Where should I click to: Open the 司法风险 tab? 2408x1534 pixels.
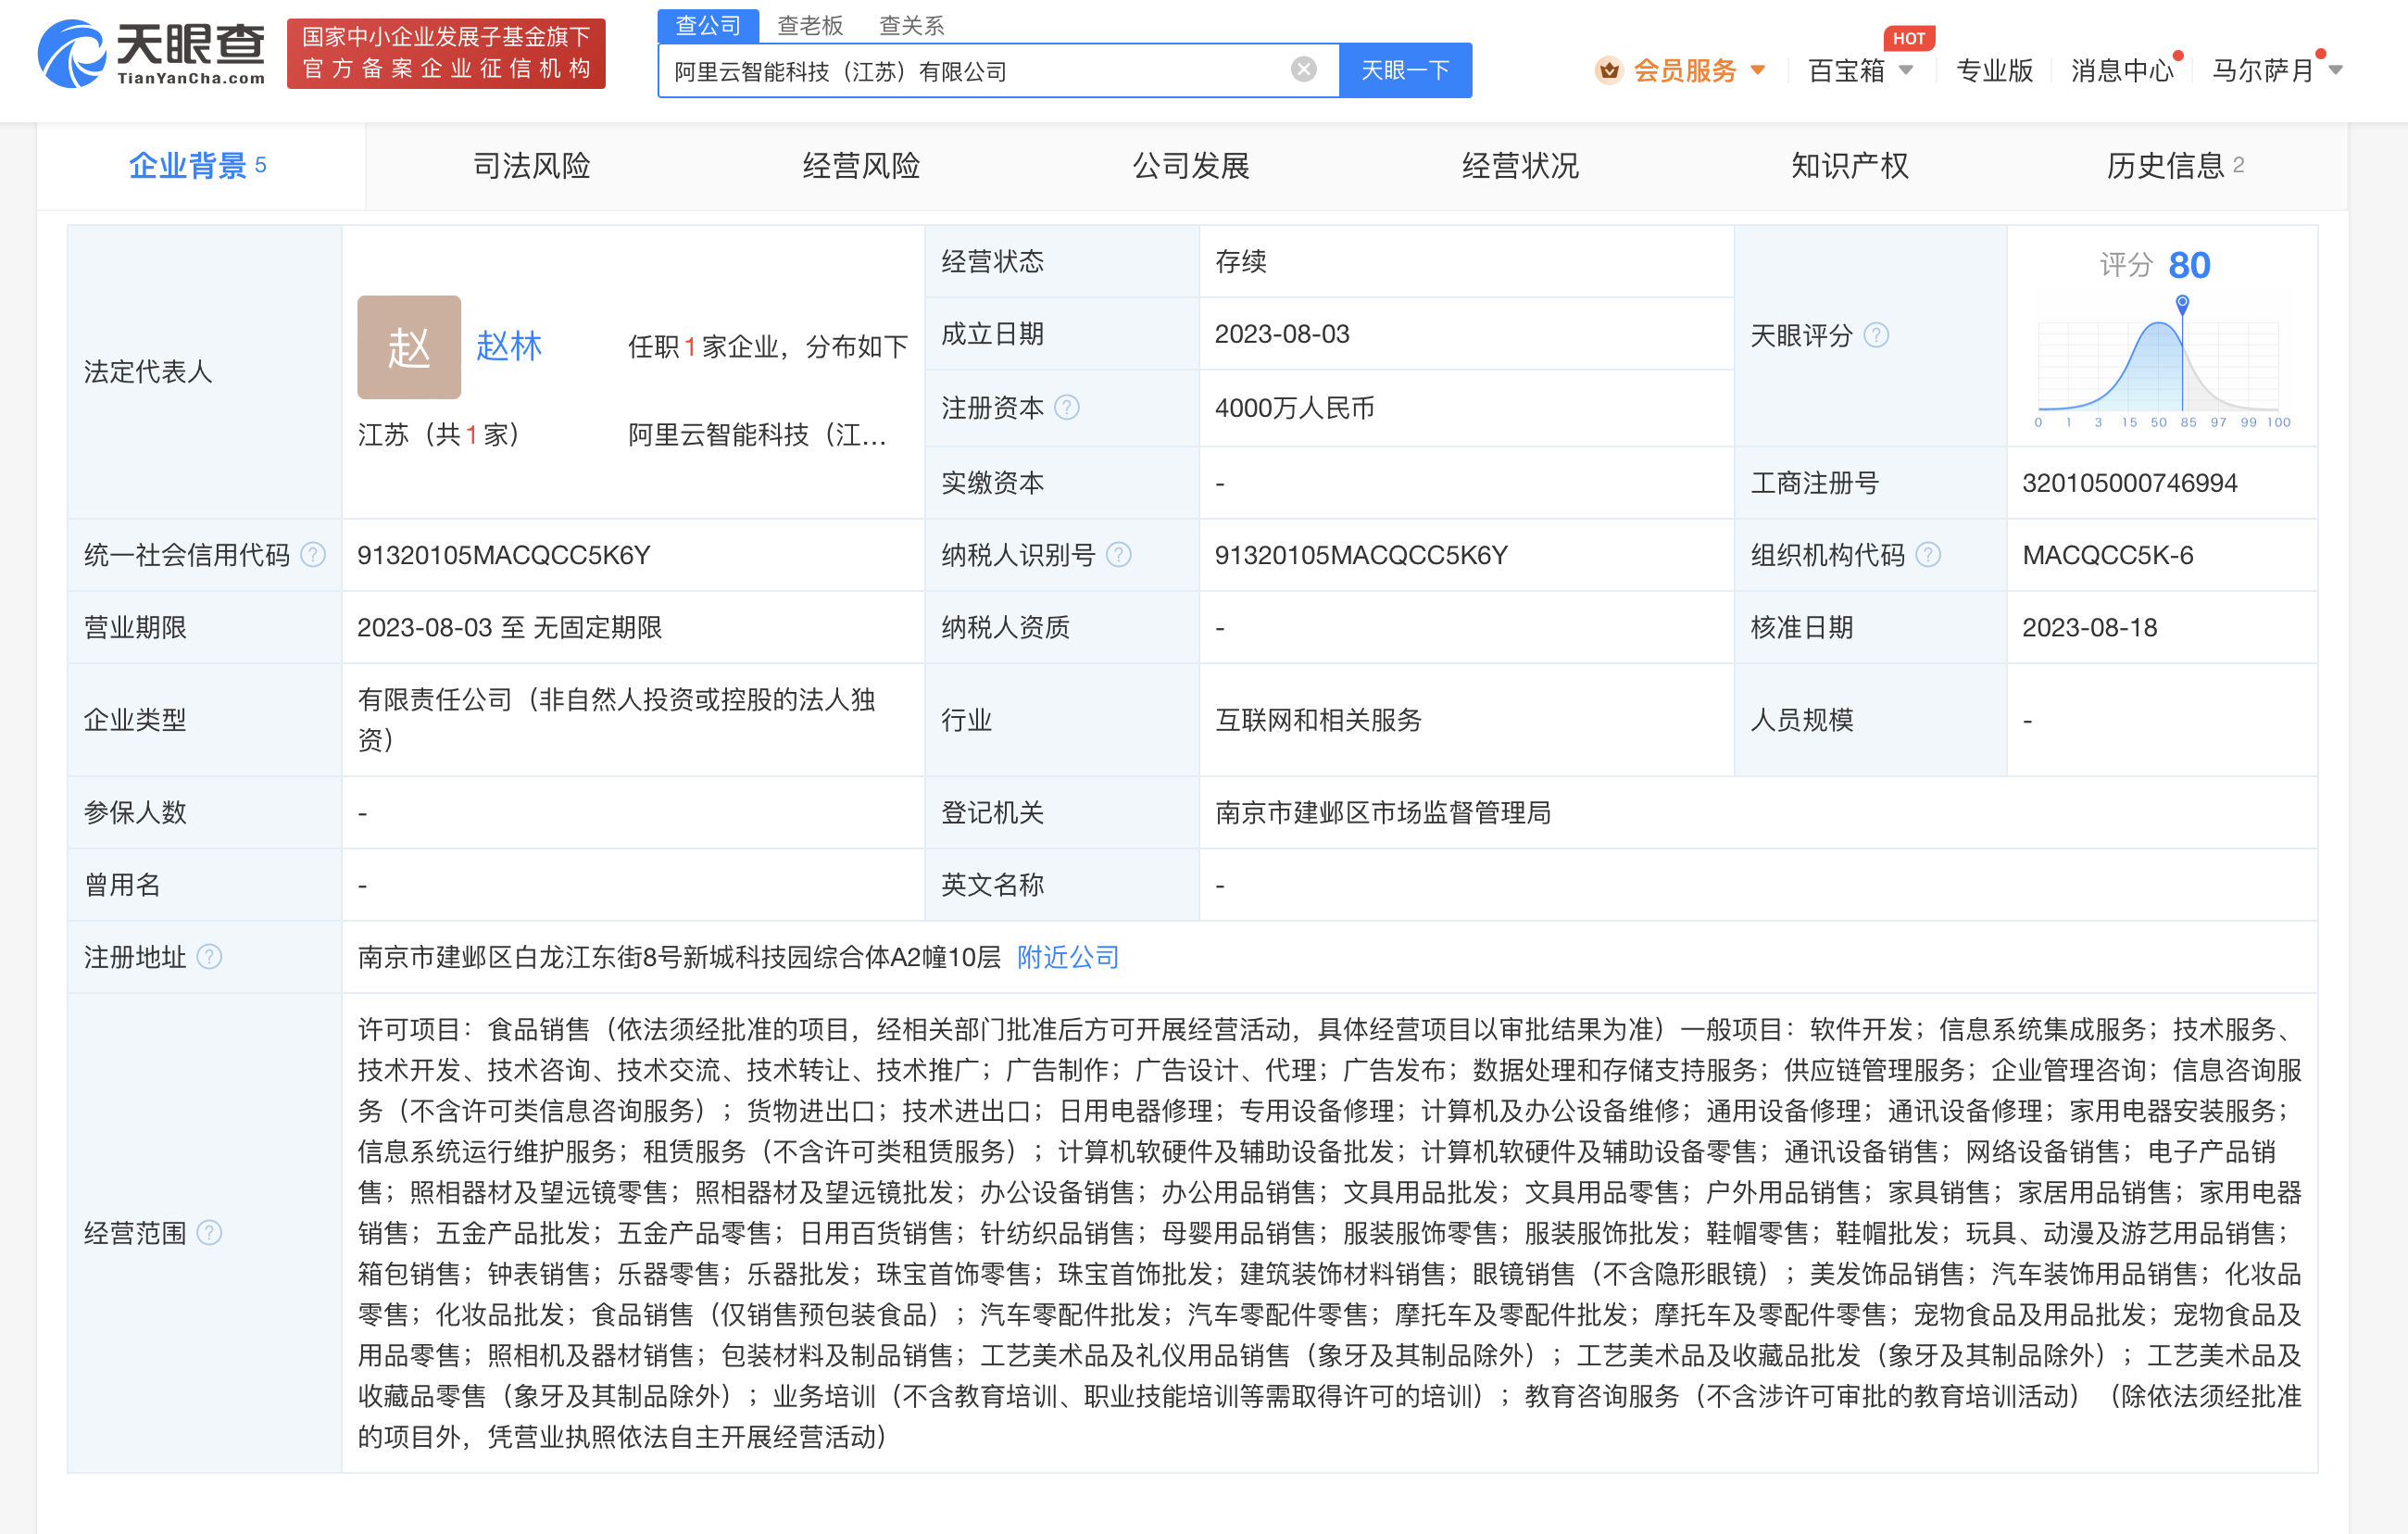[531, 166]
